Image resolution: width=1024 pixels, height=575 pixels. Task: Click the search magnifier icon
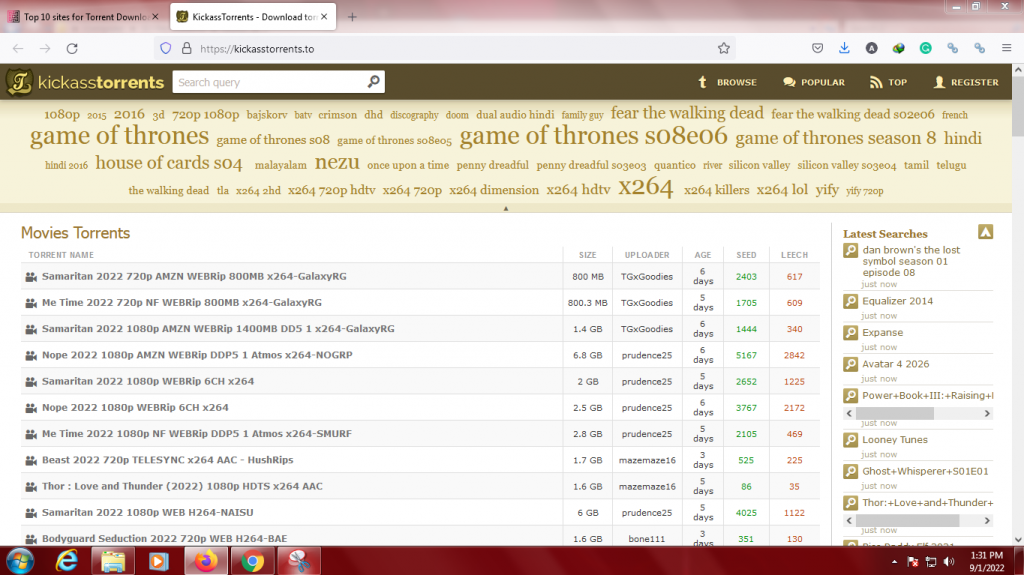pyautogui.click(x=373, y=82)
